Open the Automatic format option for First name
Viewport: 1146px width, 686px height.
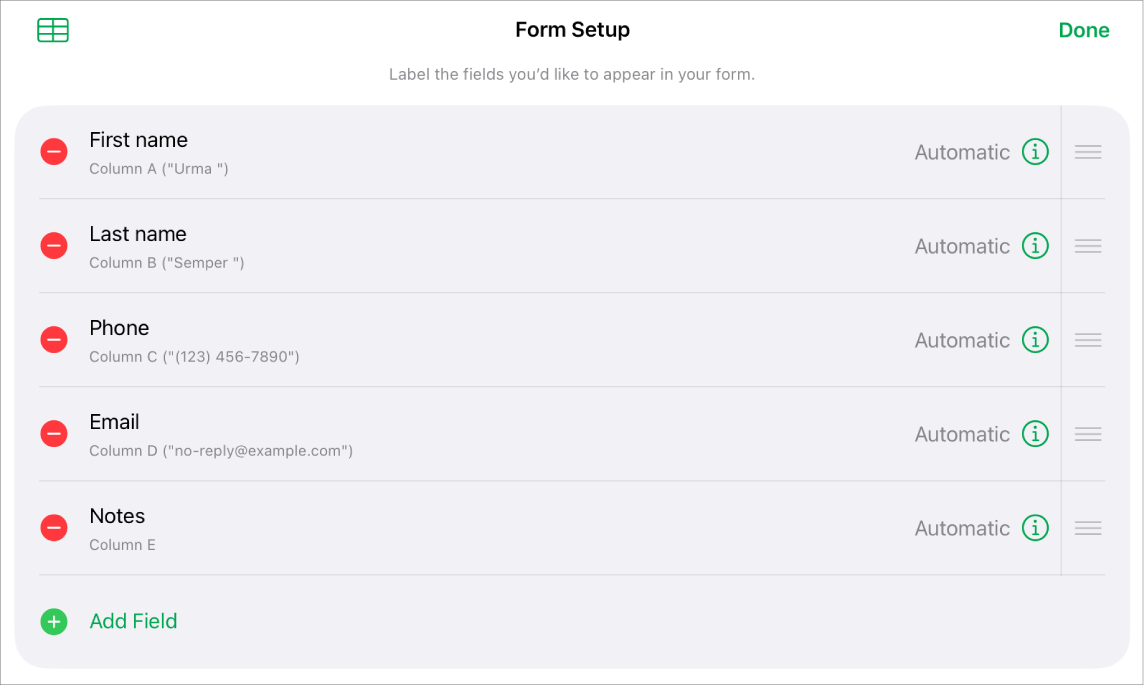(x=962, y=151)
